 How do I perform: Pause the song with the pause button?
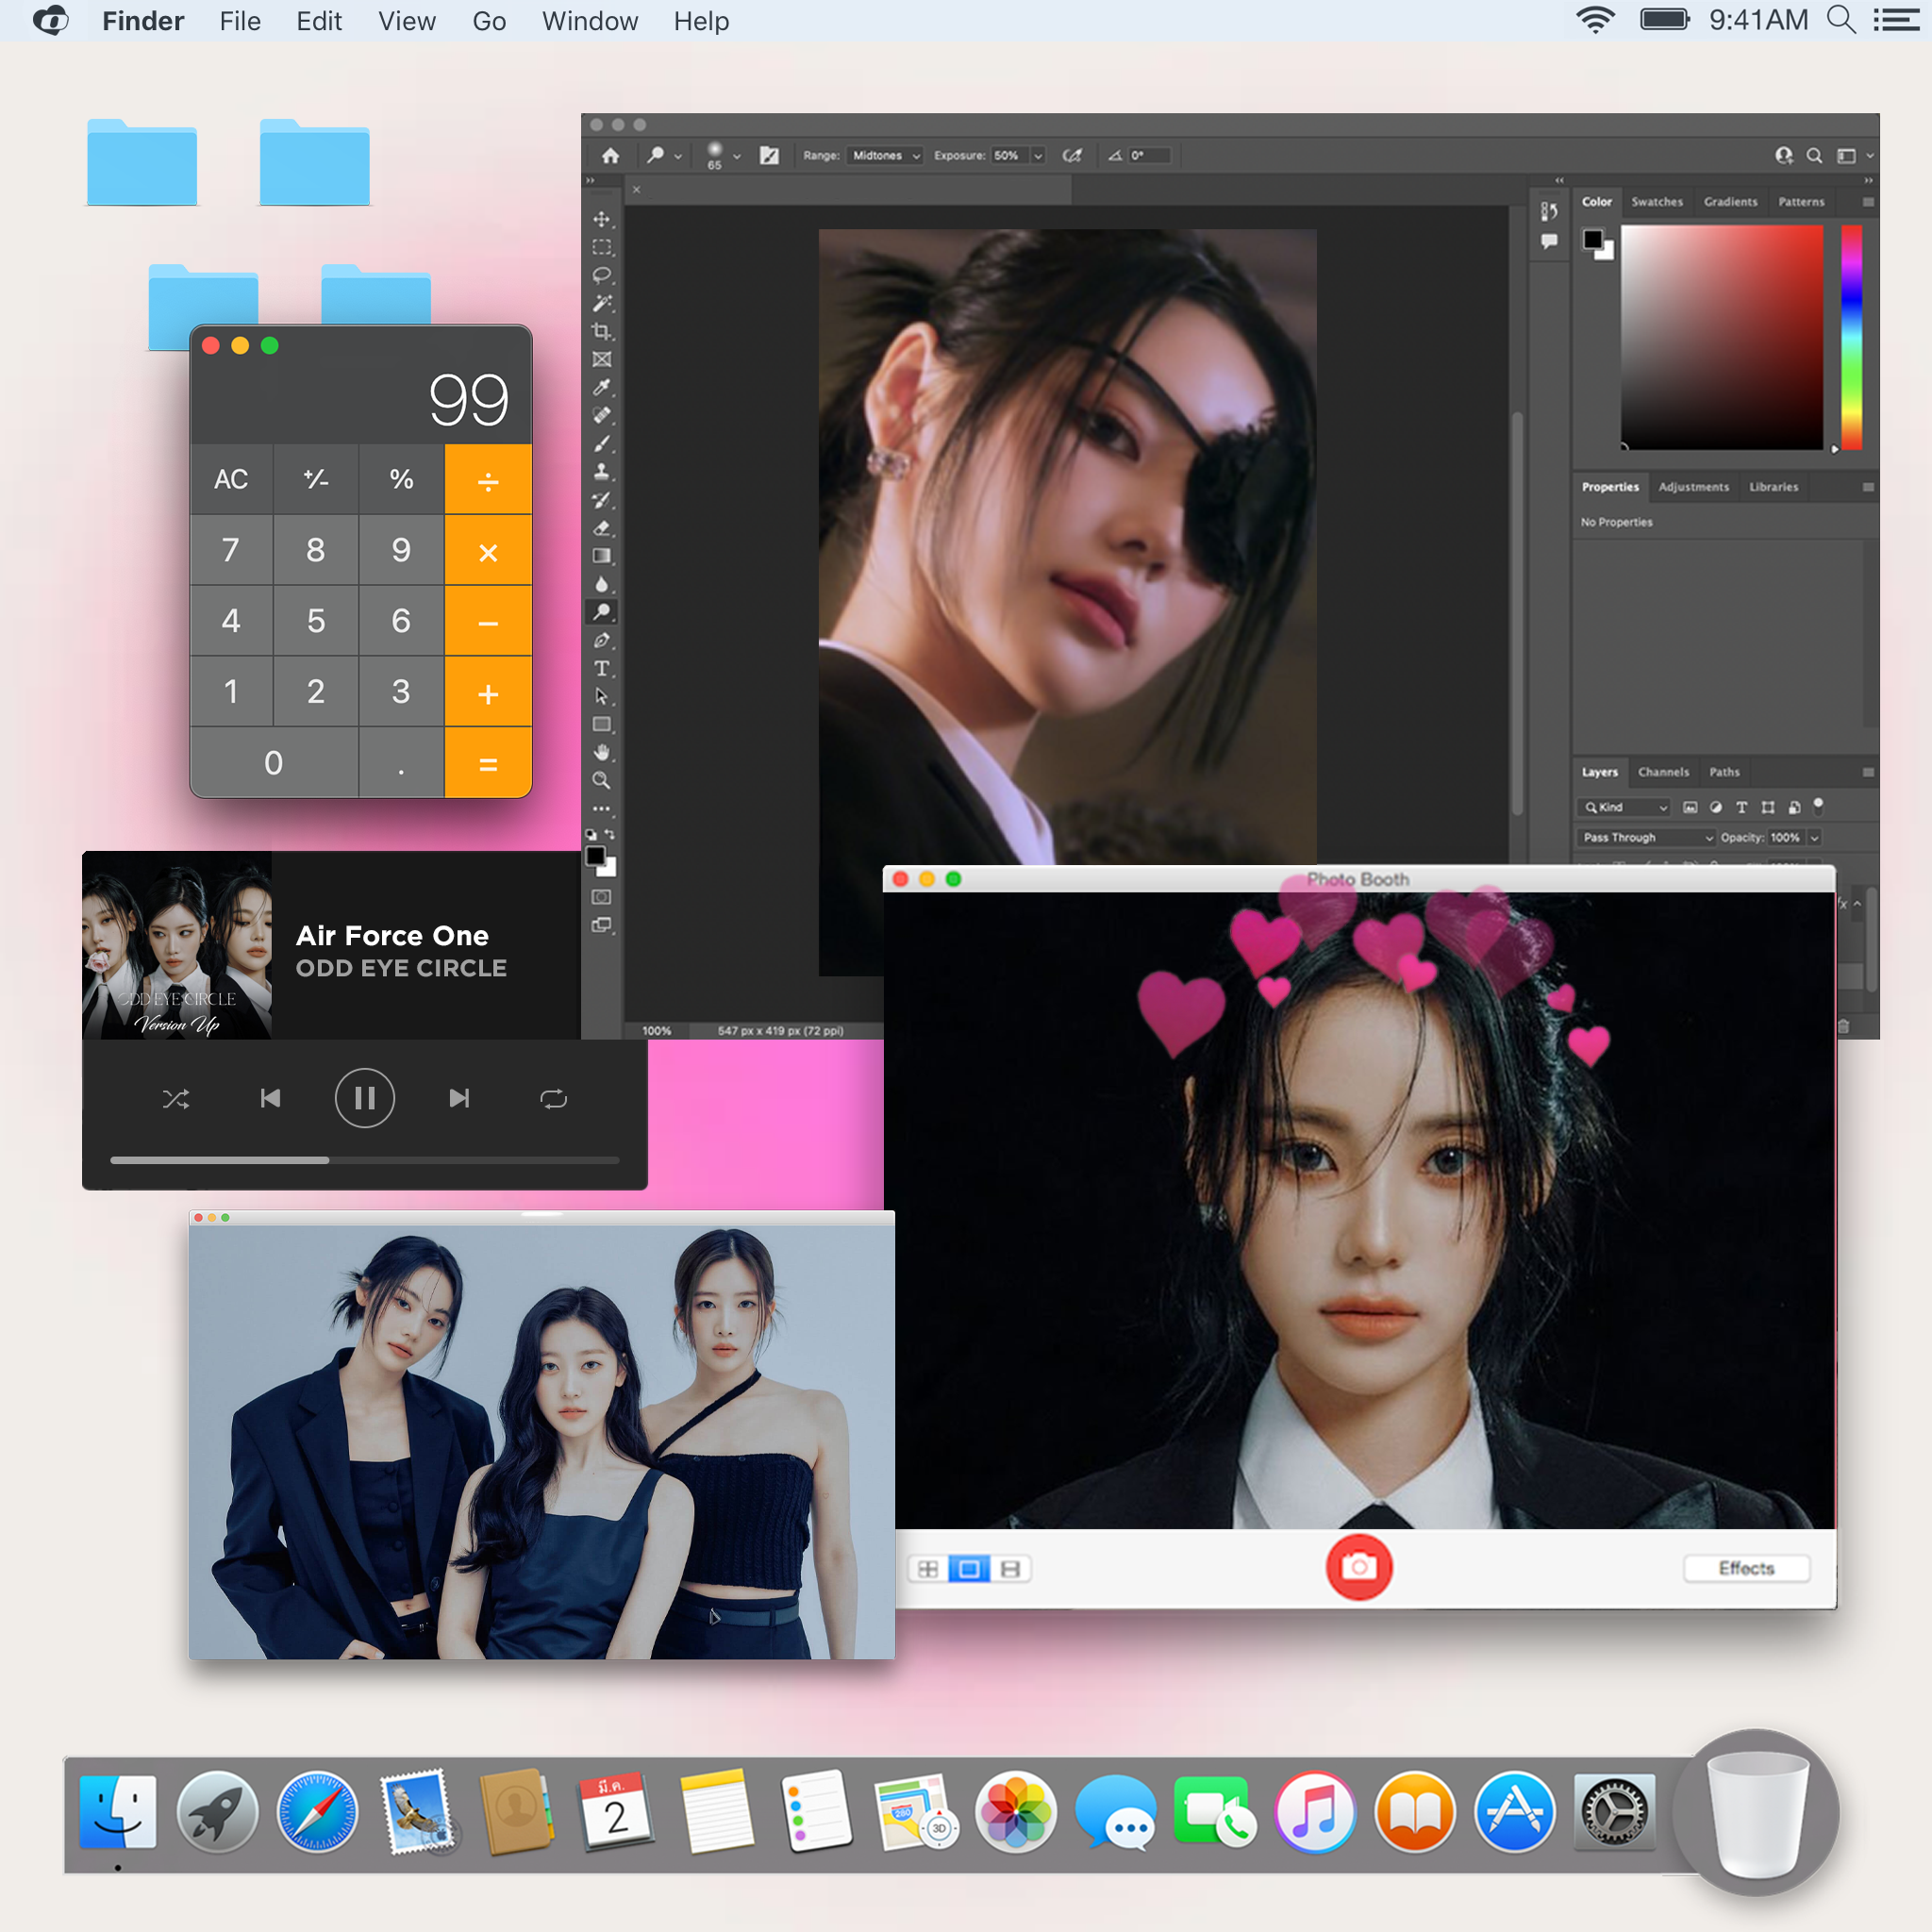point(364,1098)
